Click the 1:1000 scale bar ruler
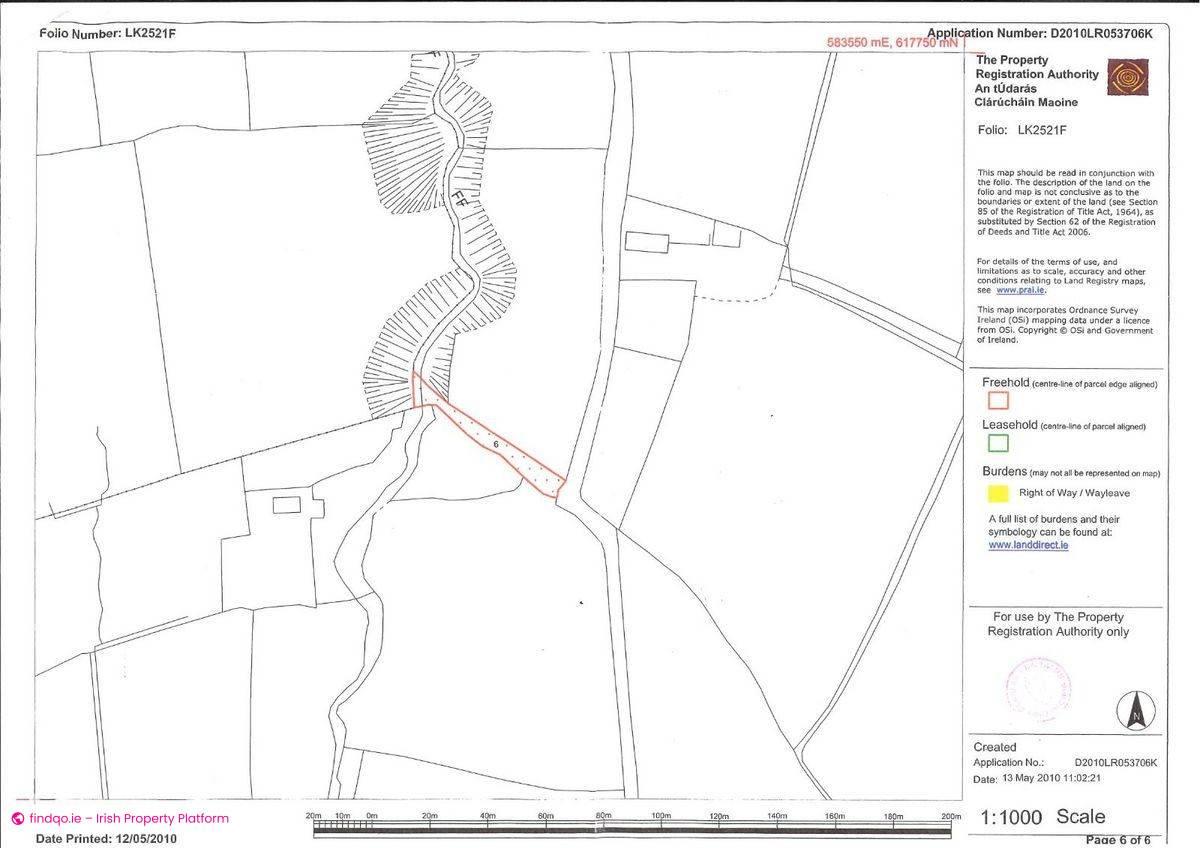The width and height of the screenshot is (1200, 848). 630,823
